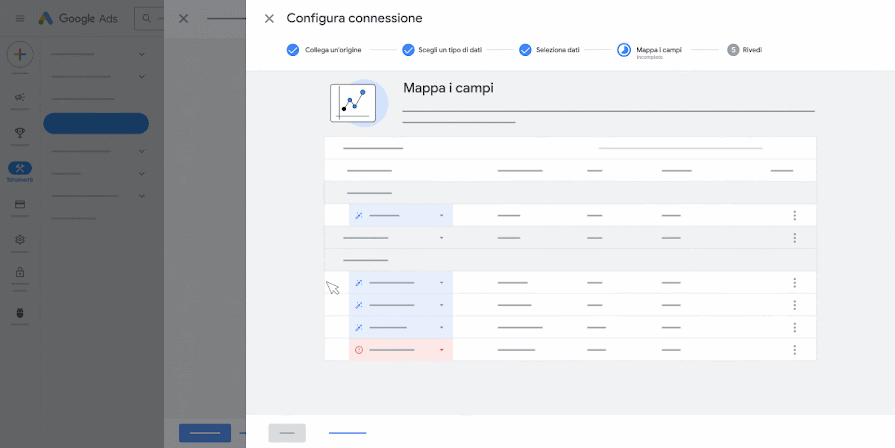Open three-dot menu directly above the error row
Screen dimensions: 895x448
pyautogui.click(x=794, y=328)
